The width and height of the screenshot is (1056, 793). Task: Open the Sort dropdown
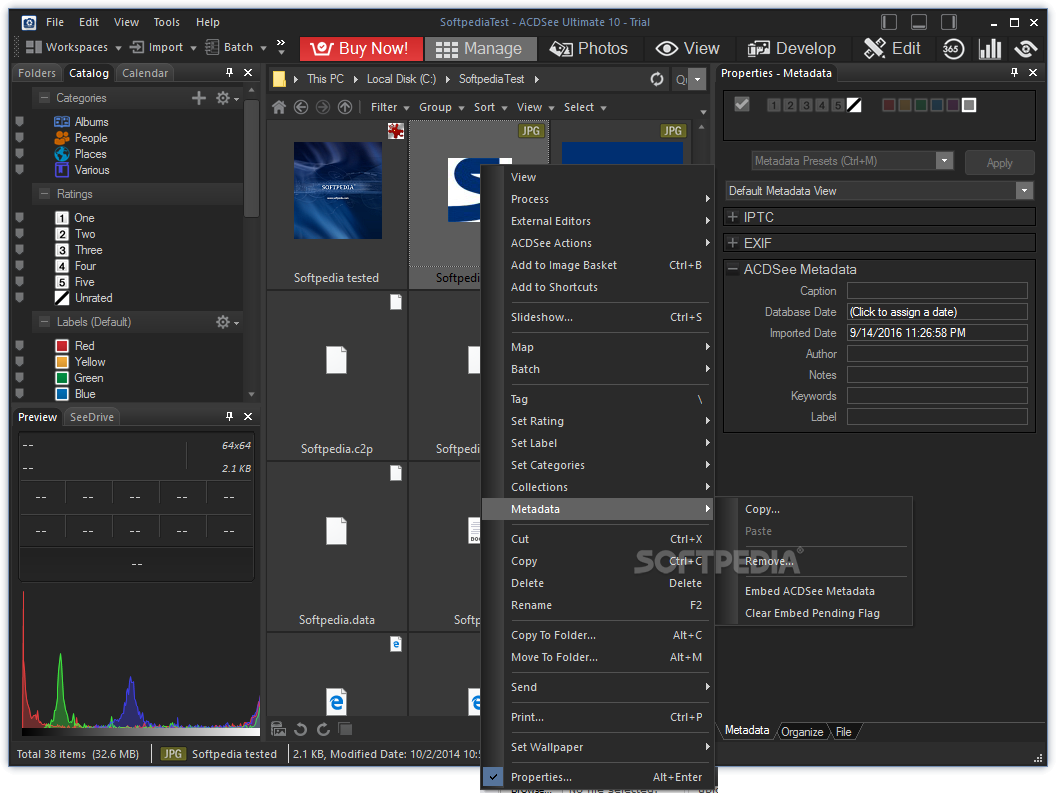pos(490,107)
